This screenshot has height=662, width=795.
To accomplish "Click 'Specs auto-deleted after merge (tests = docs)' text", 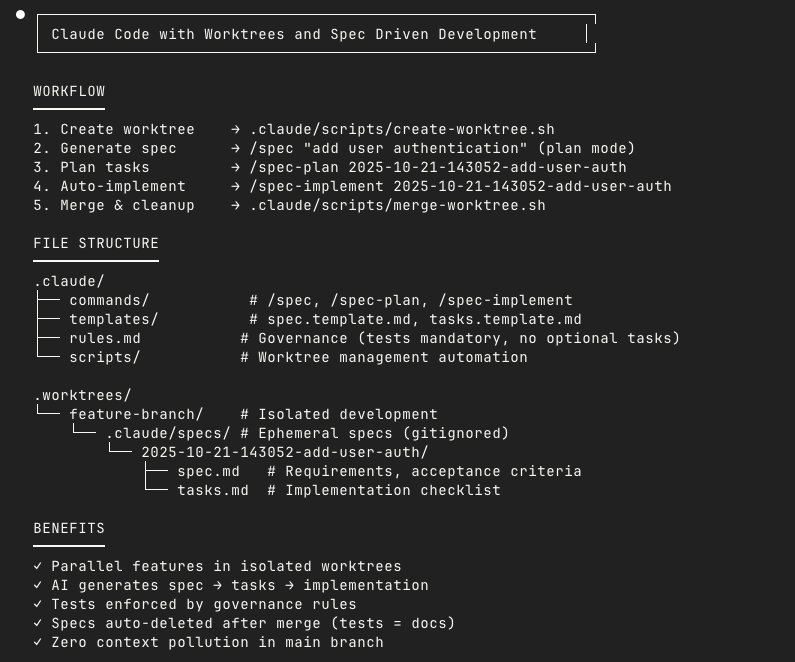I will [x=253, y=623].
